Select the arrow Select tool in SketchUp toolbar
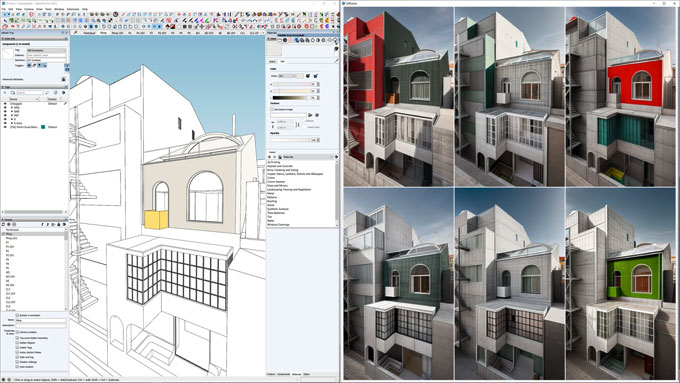Image resolution: width=680 pixels, height=383 pixels. (6, 14)
